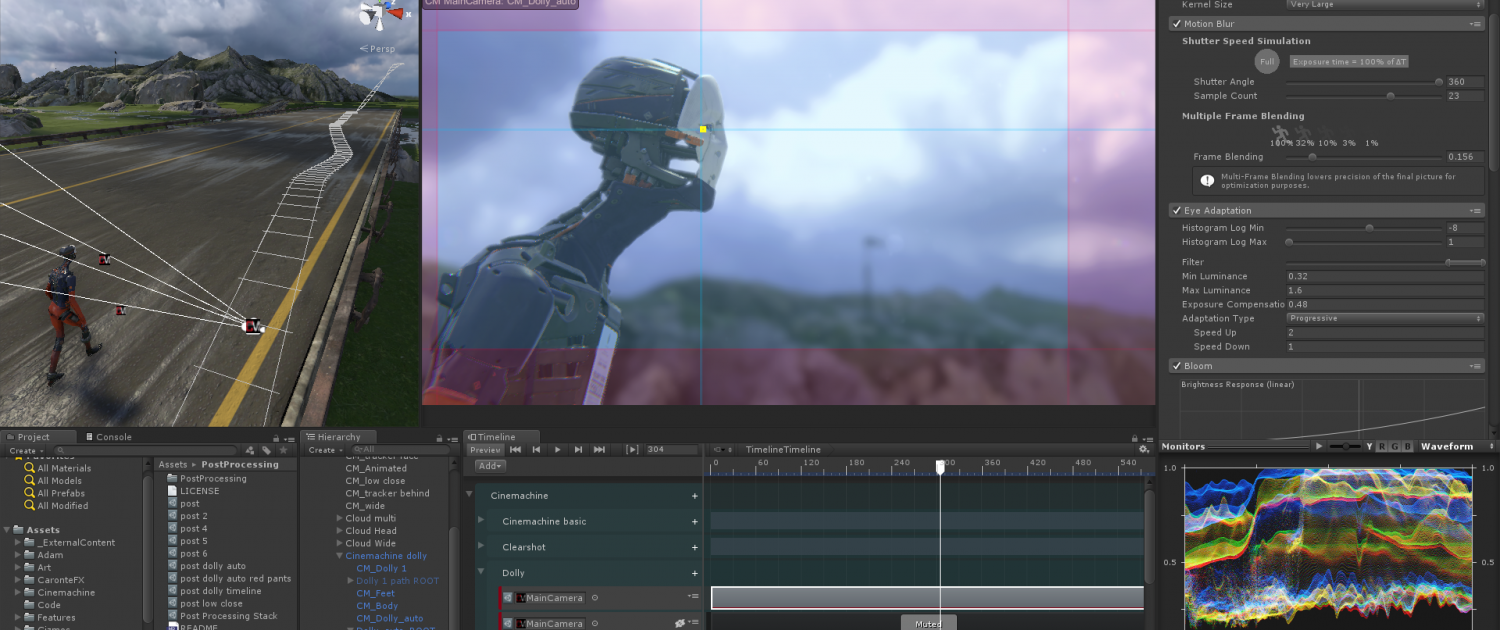Open Bloom component context menu
Image resolution: width=1500 pixels, height=630 pixels.
(x=1475, y=367)
